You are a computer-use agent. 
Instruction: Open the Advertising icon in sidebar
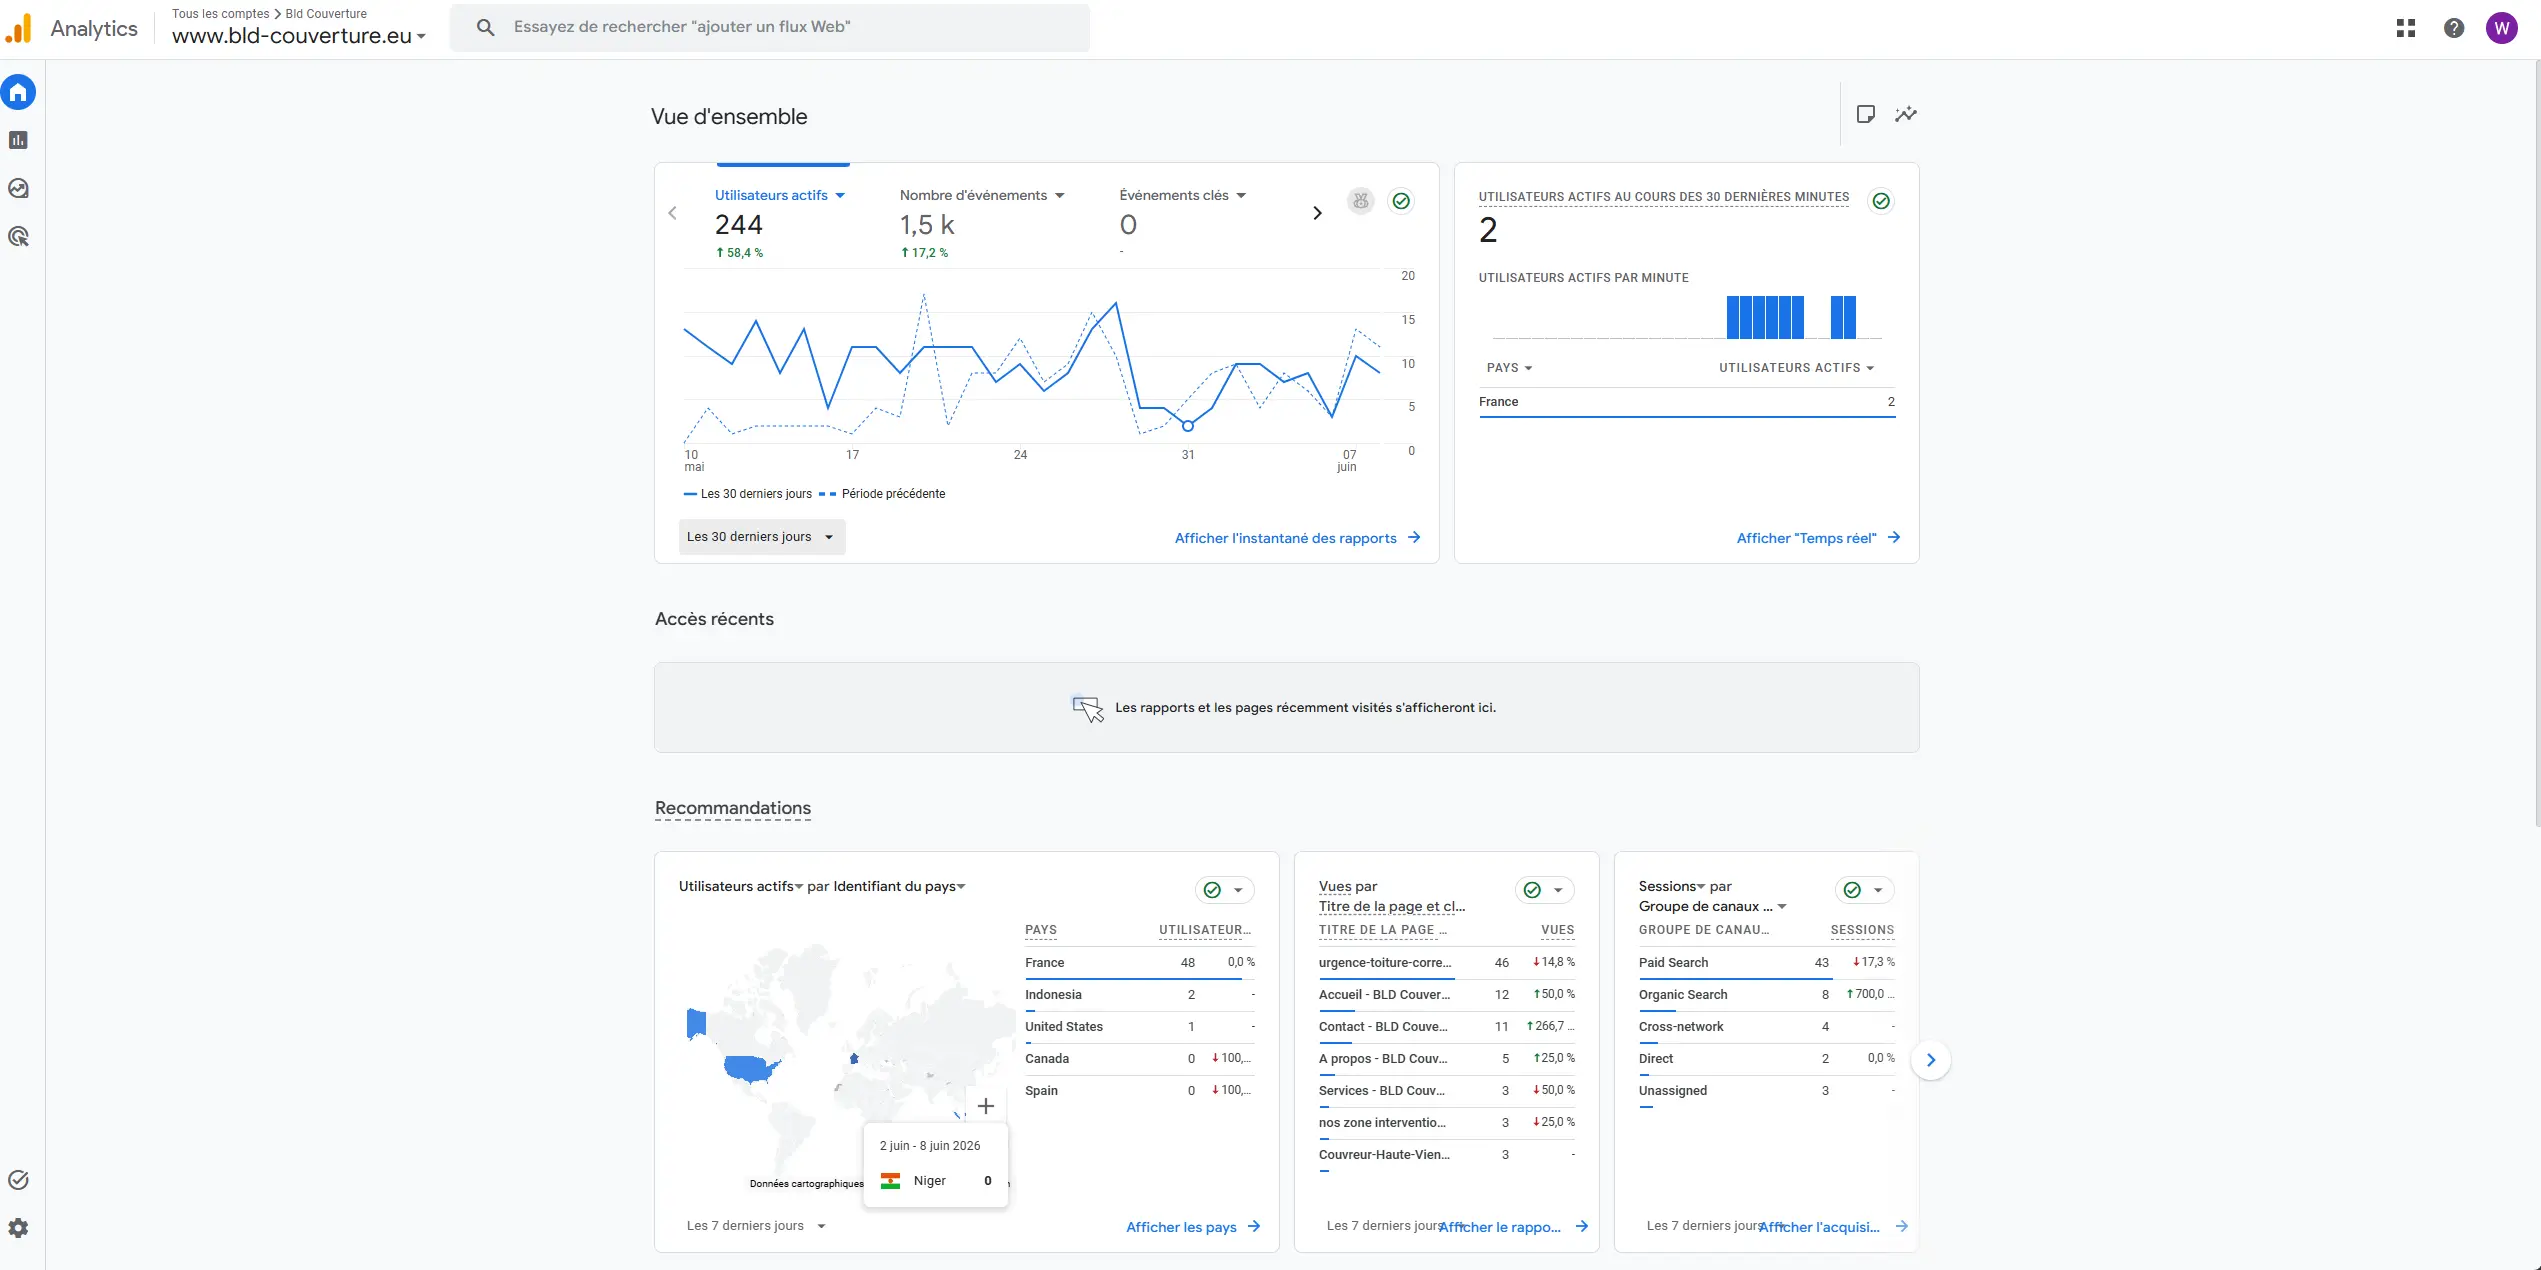click(18, 236)
